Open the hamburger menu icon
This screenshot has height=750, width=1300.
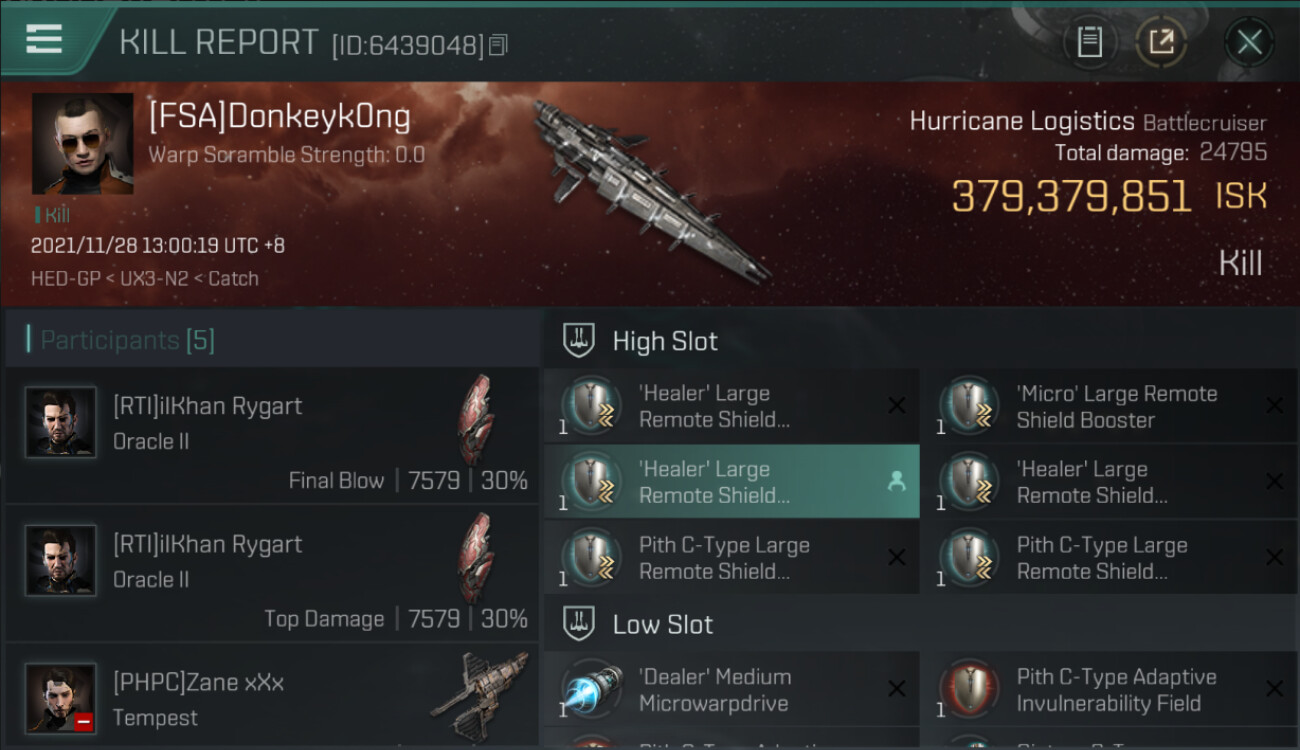44,39
